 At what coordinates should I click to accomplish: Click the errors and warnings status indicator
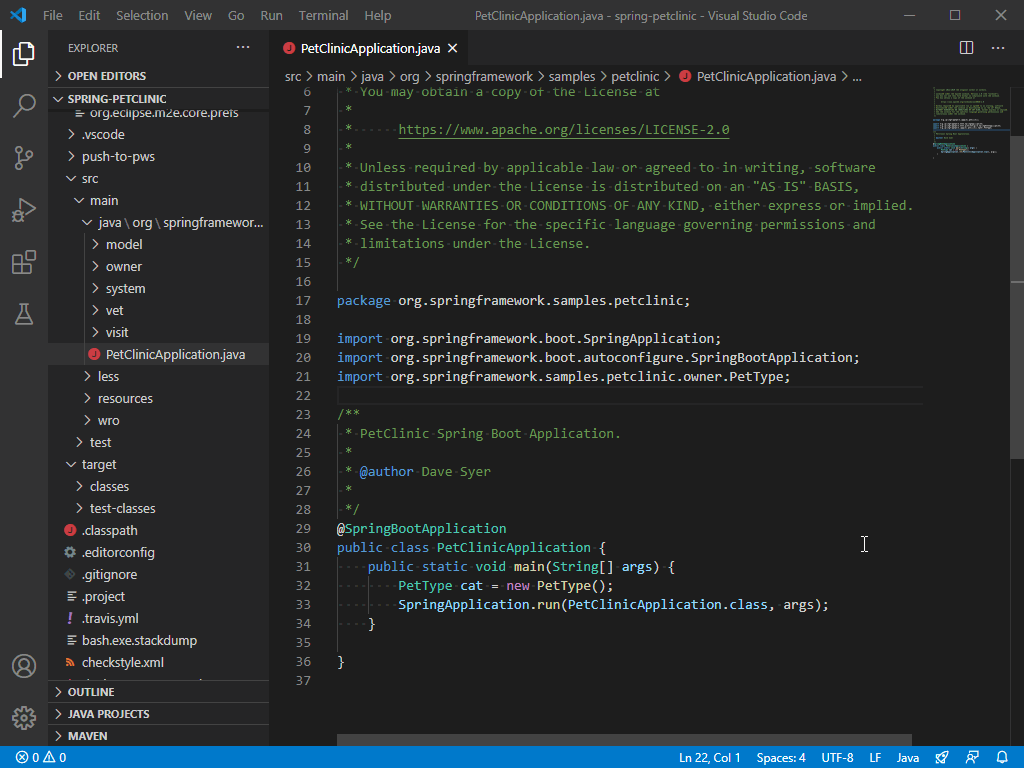[40, 757]
